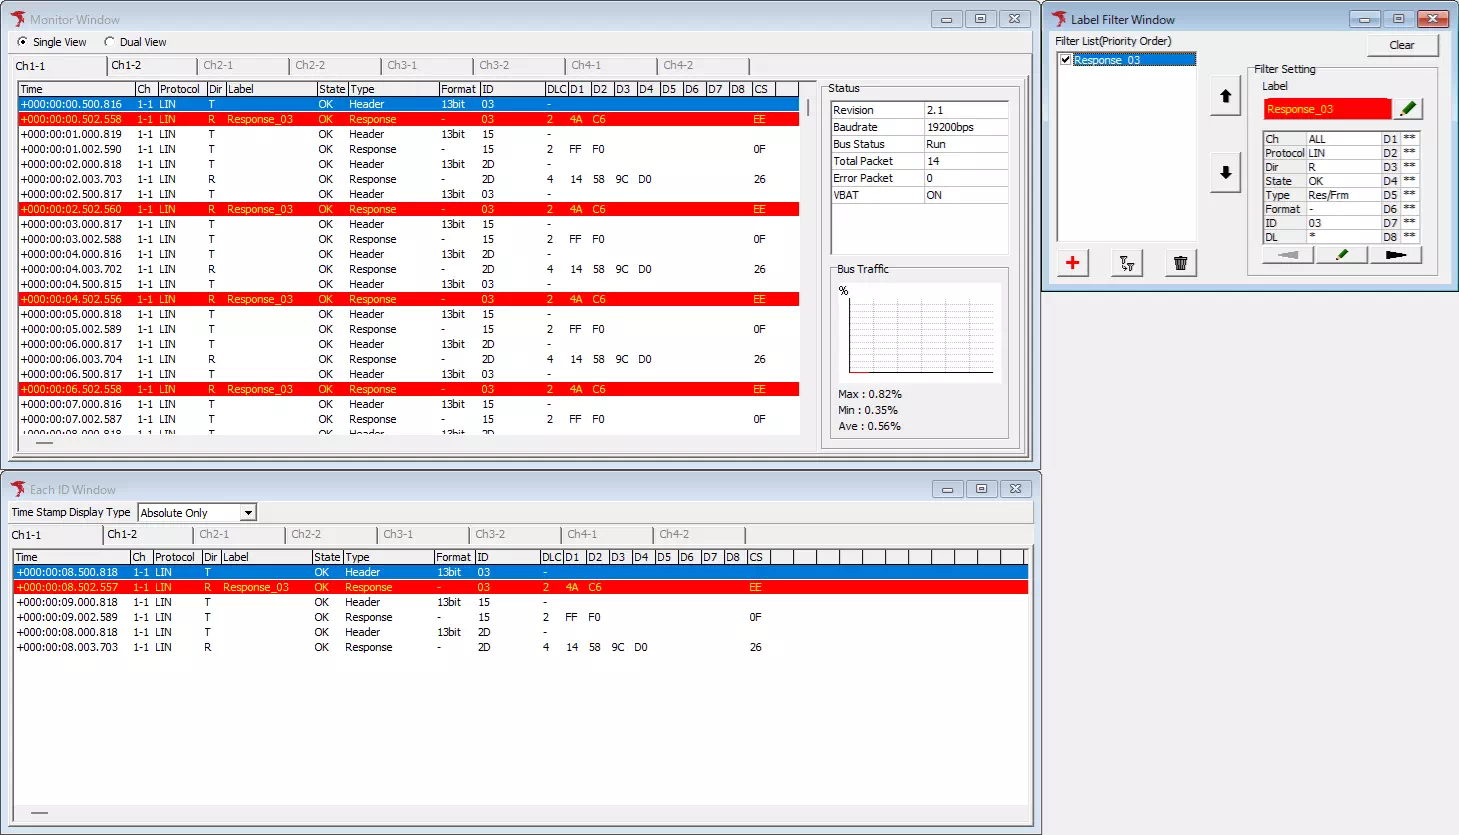Open the Time Stamp Display Type dropdown
The height and width of the screenshot is (835, 1459).
click(249, 512)
